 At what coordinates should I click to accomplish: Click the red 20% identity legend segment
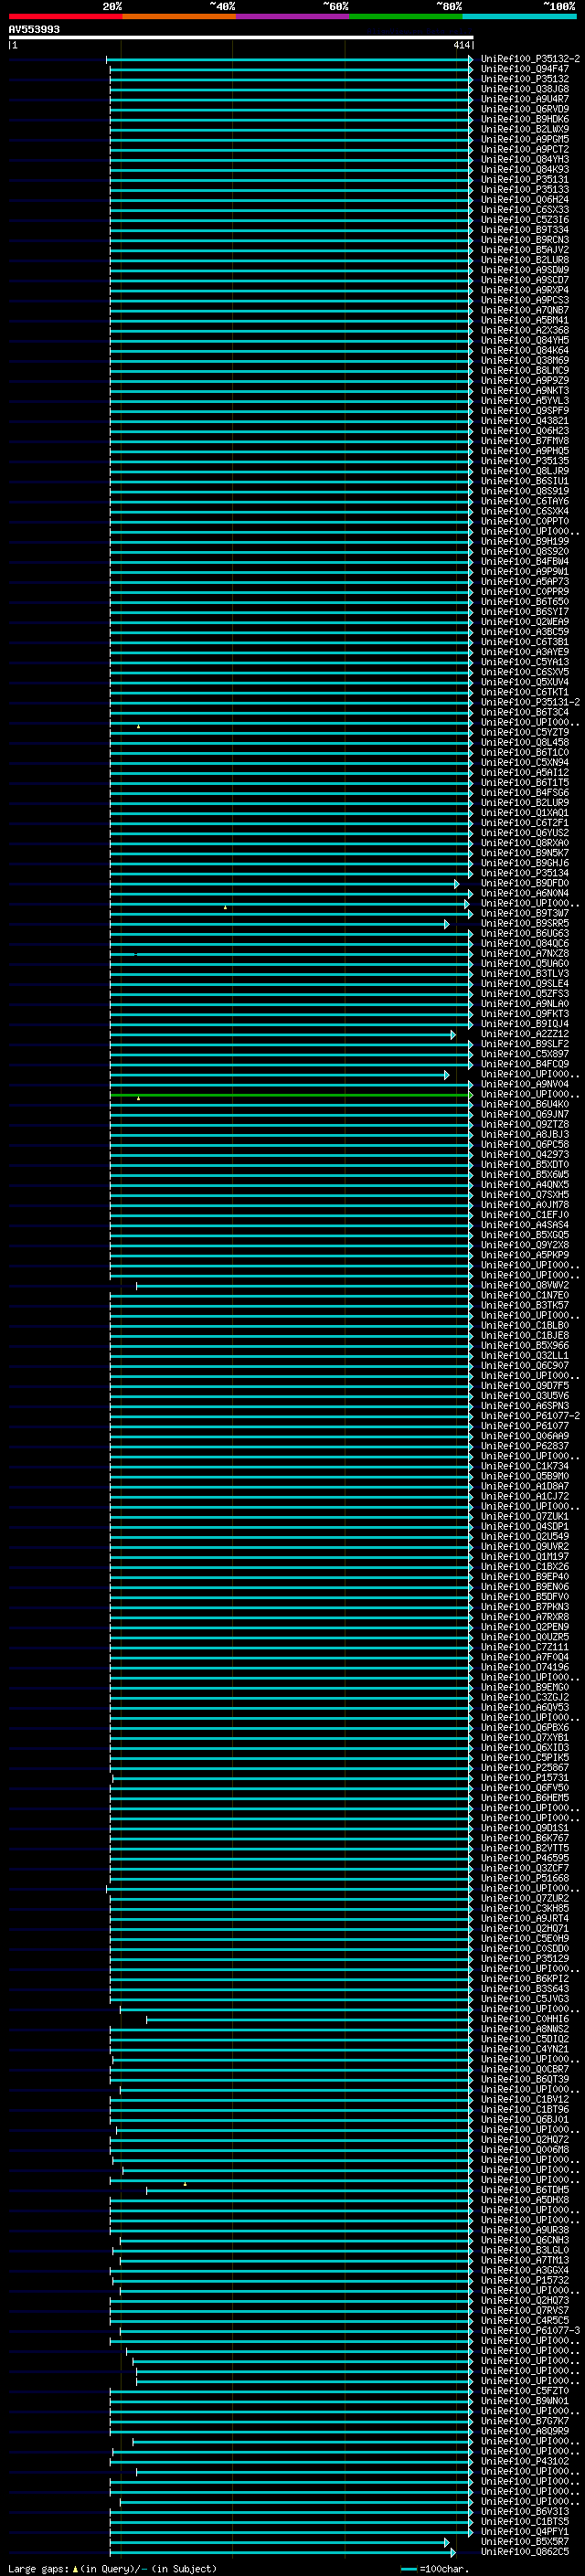(x=65, y=16)
